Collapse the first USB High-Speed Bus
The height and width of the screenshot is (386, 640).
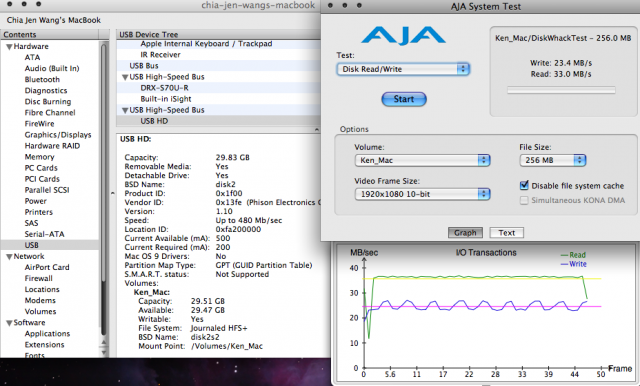(125, 77)
